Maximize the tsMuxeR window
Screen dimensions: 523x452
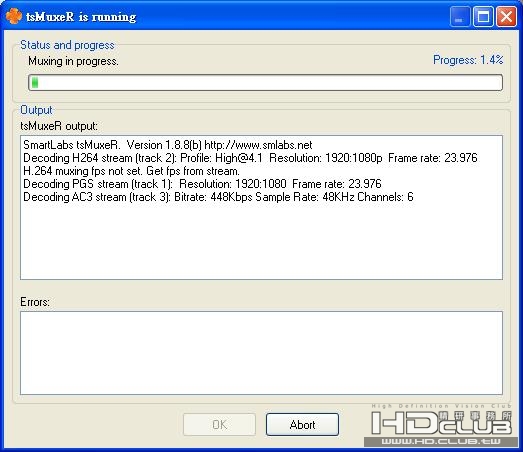(x=483, y=16)
